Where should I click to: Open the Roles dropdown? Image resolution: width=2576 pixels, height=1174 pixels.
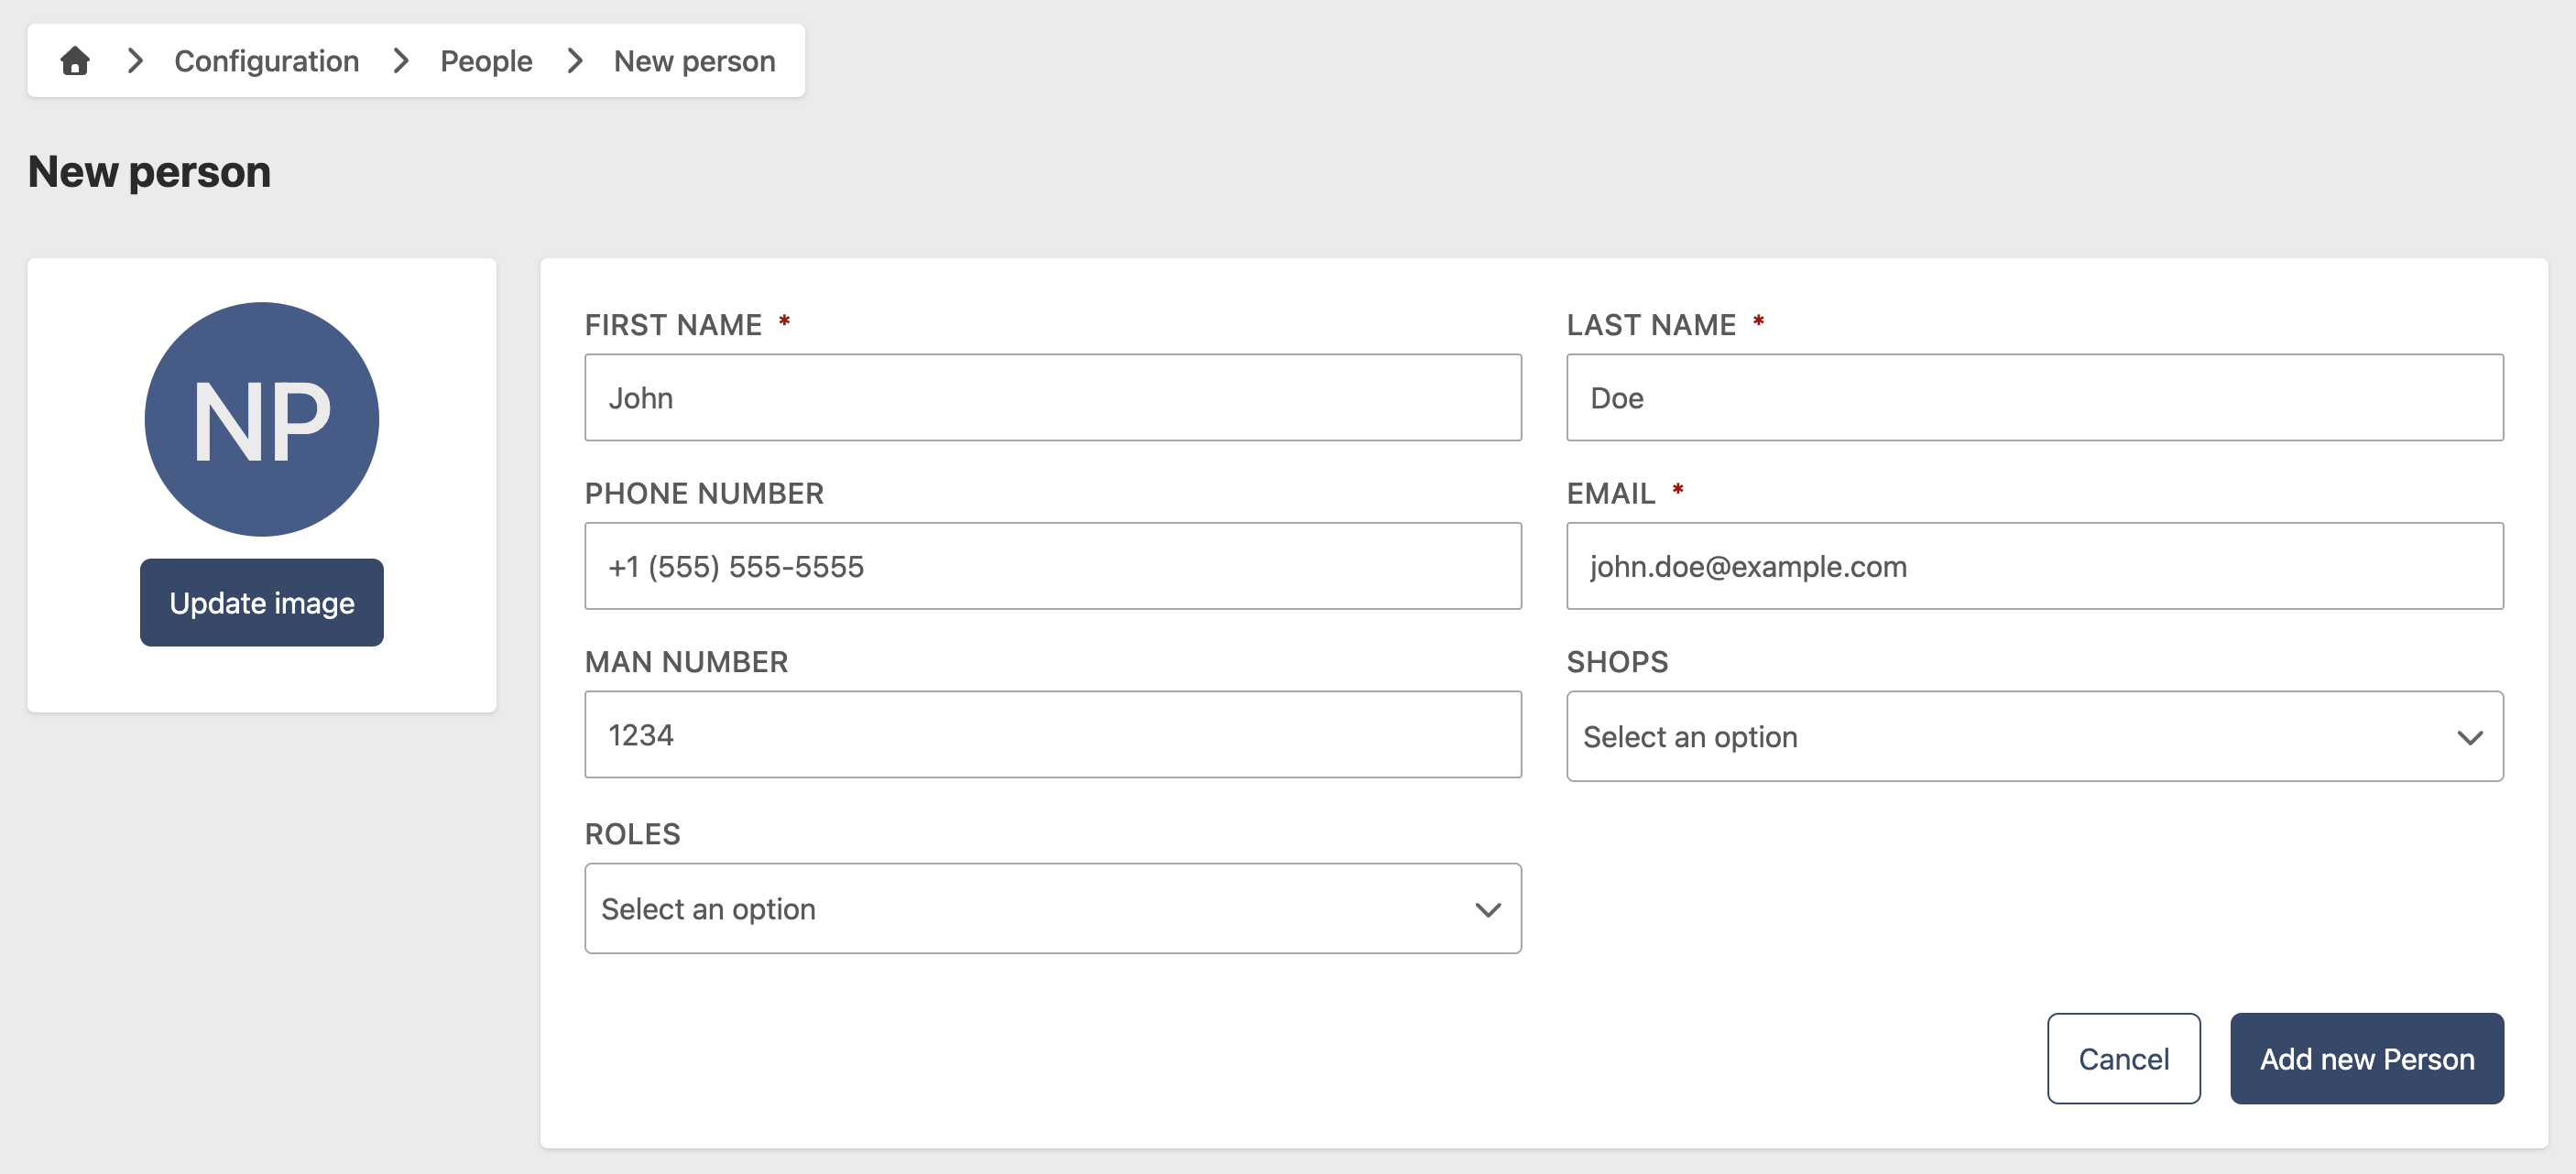pos(1053,908)
